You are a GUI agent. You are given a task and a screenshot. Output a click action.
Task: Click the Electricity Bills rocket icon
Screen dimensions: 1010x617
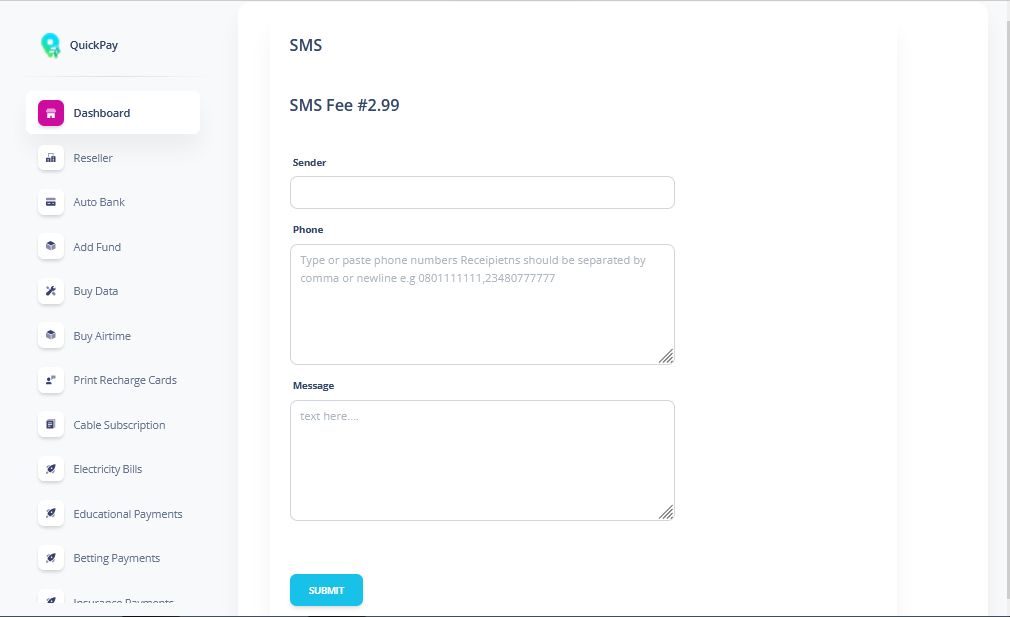(51, 469)
